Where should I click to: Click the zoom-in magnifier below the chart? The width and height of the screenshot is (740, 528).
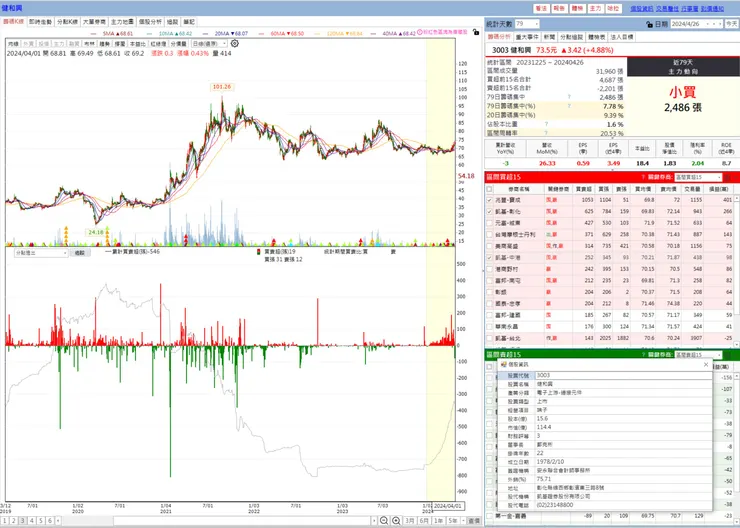pyautogui.click(x=396, y=520)
